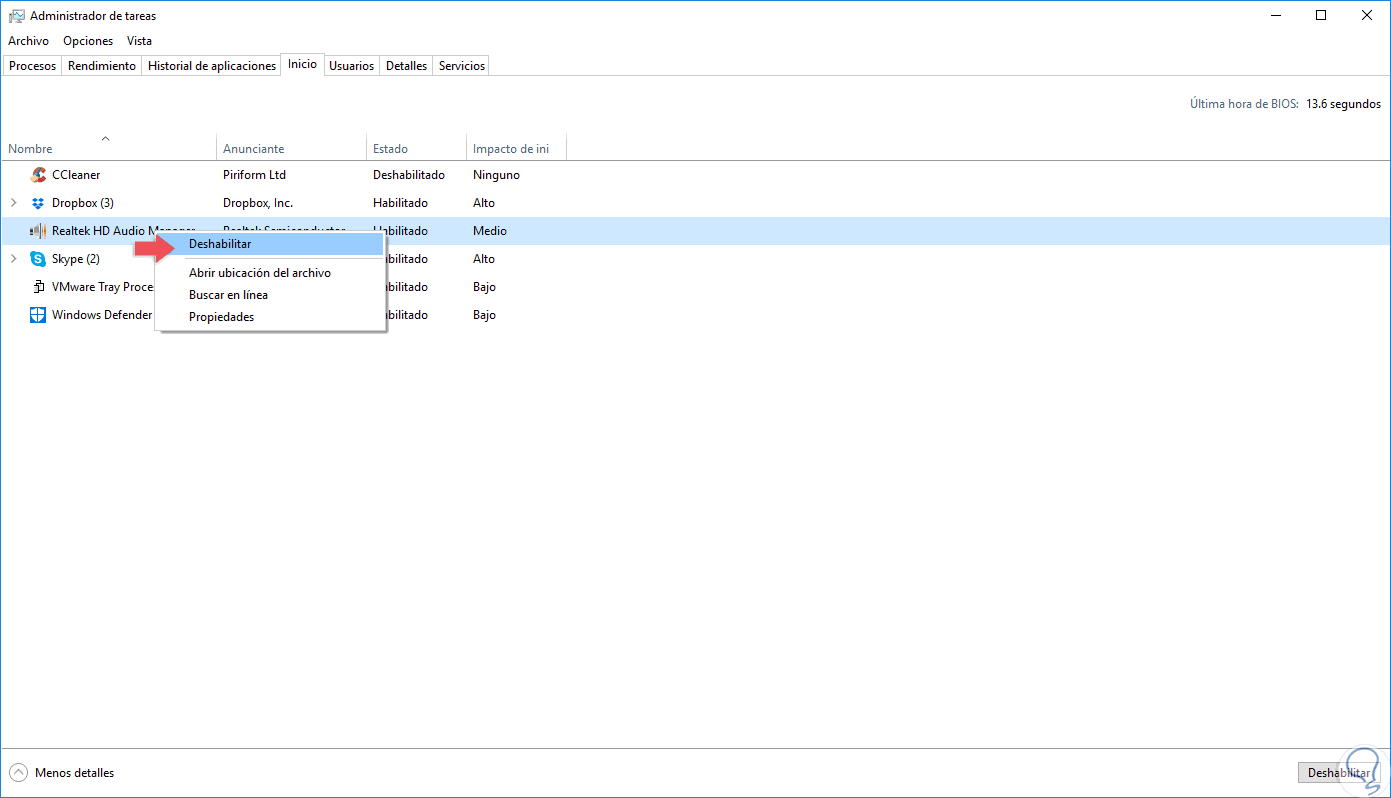Go to the Detalles tab
Viewport: 1391px width, 798px height.
(x=407, y=66)
